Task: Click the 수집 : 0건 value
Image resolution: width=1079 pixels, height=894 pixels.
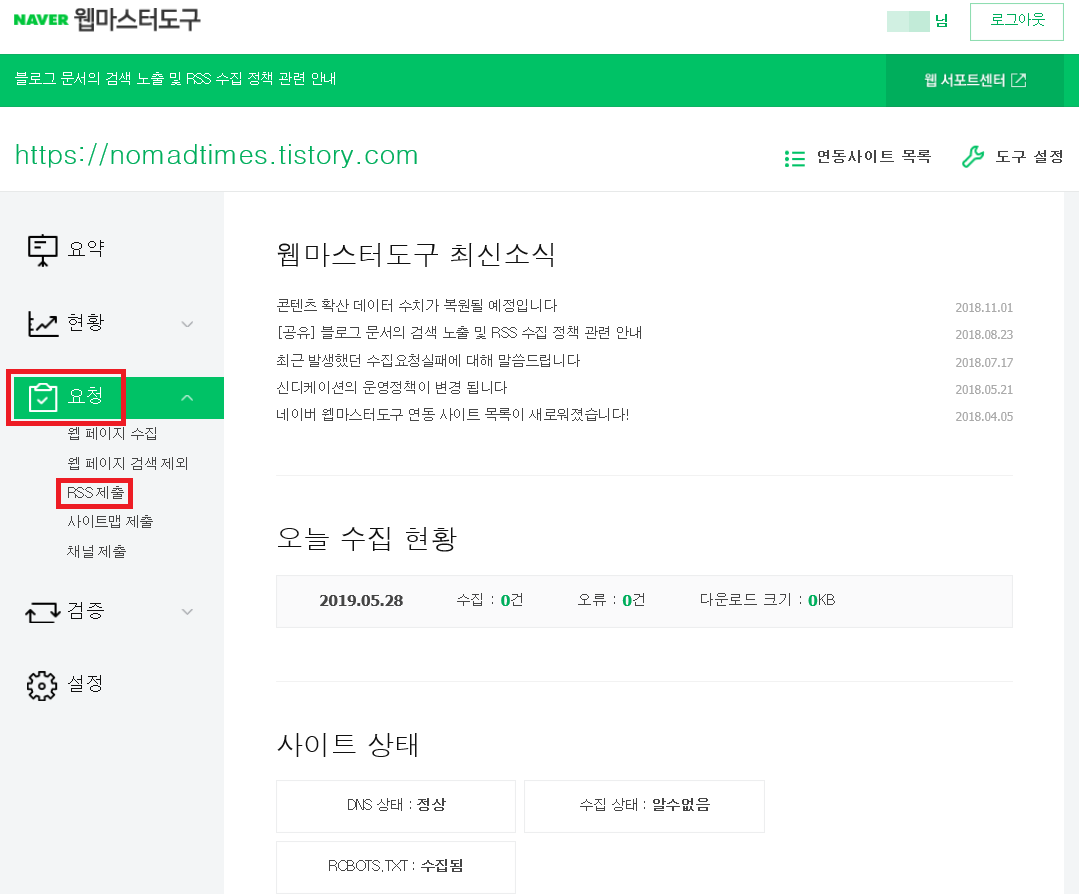Action: [490, 600]
